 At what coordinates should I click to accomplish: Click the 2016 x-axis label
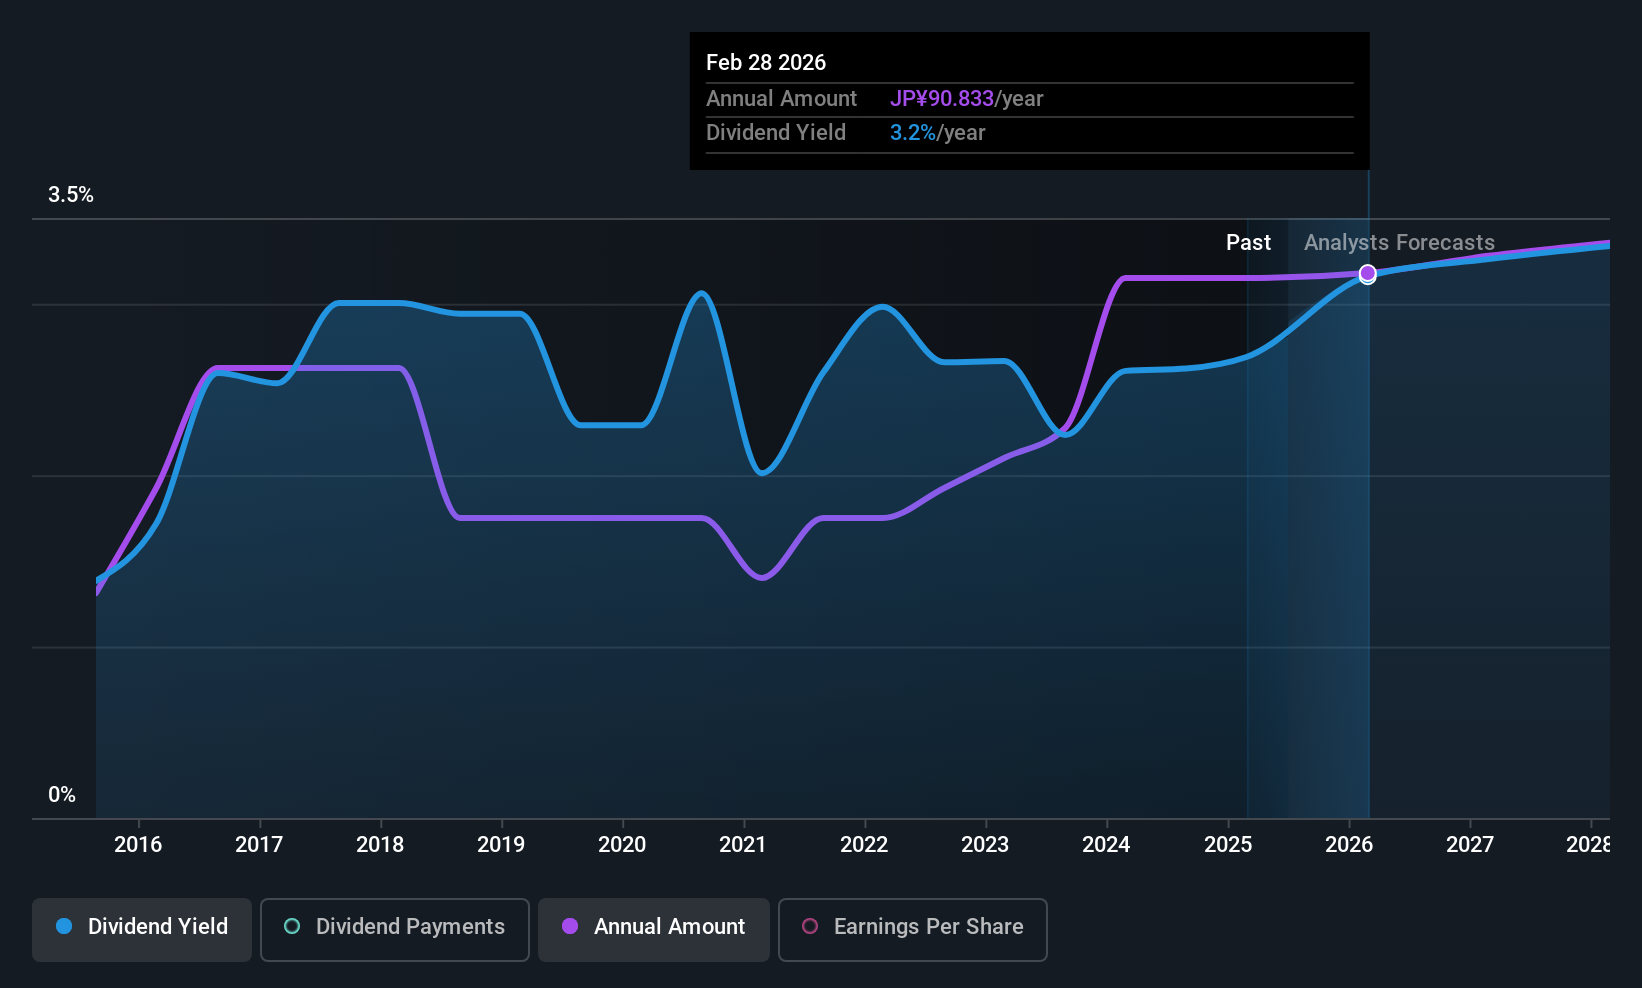pos(138,845)
